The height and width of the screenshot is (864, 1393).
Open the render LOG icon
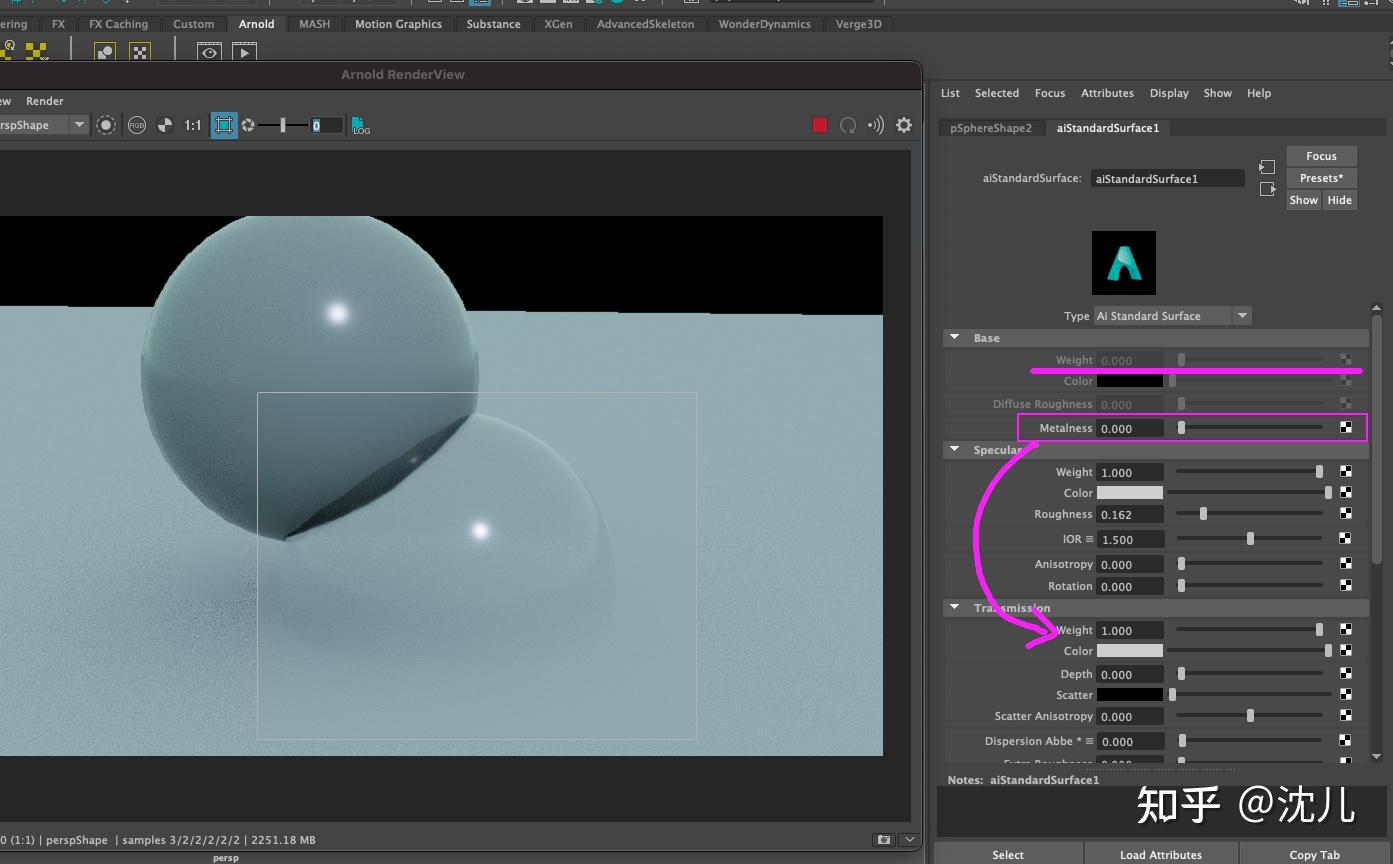point(361,126)
